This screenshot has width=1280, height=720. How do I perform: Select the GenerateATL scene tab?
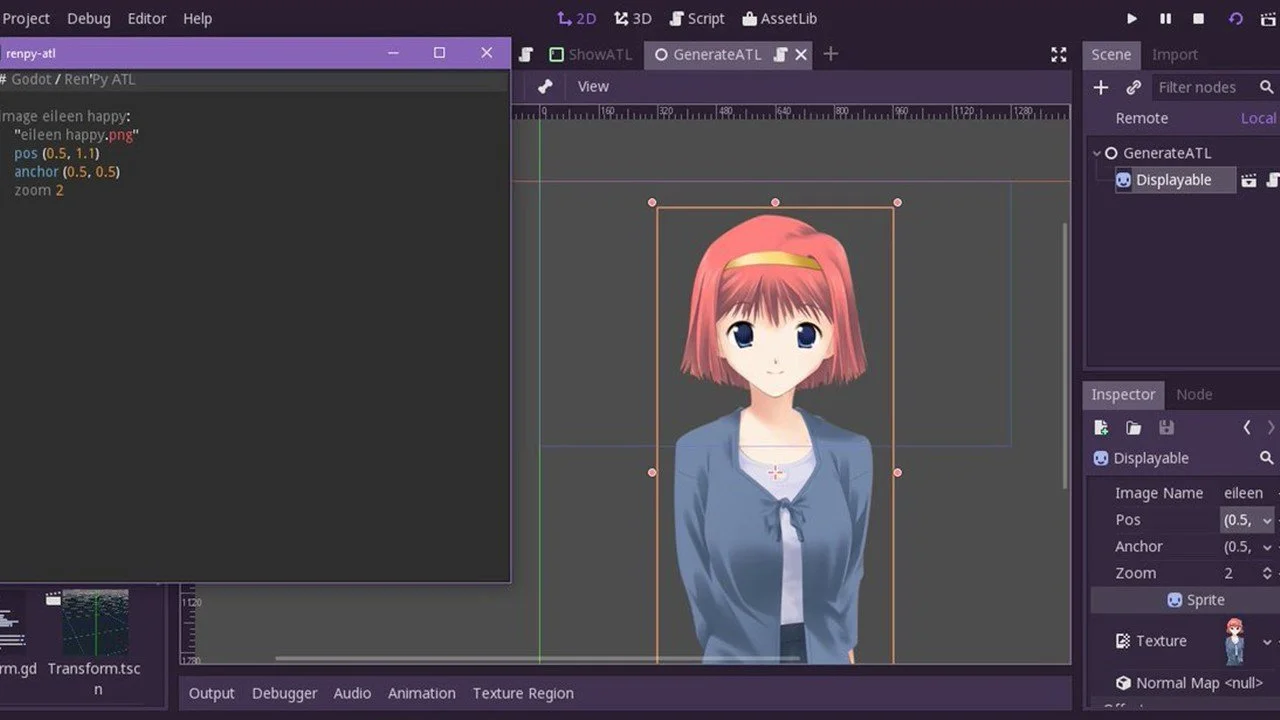(717, 55)
